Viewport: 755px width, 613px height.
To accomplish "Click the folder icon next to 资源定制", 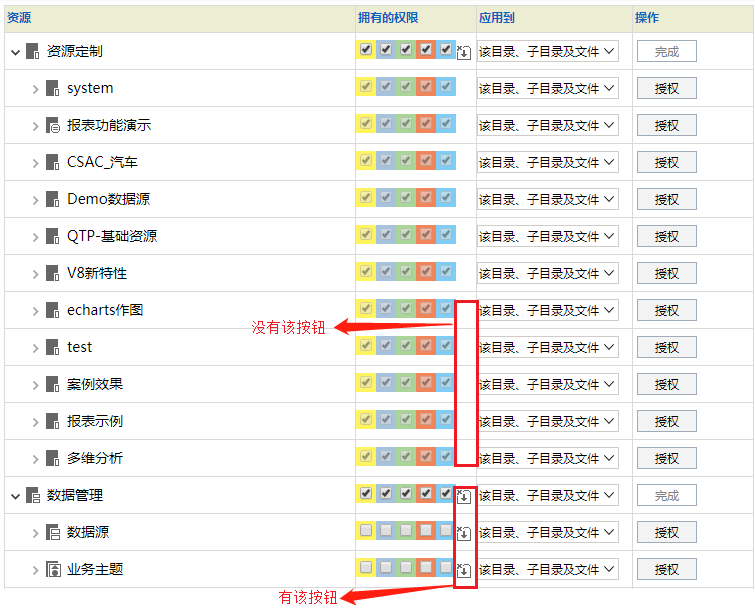I will (32, 51).
